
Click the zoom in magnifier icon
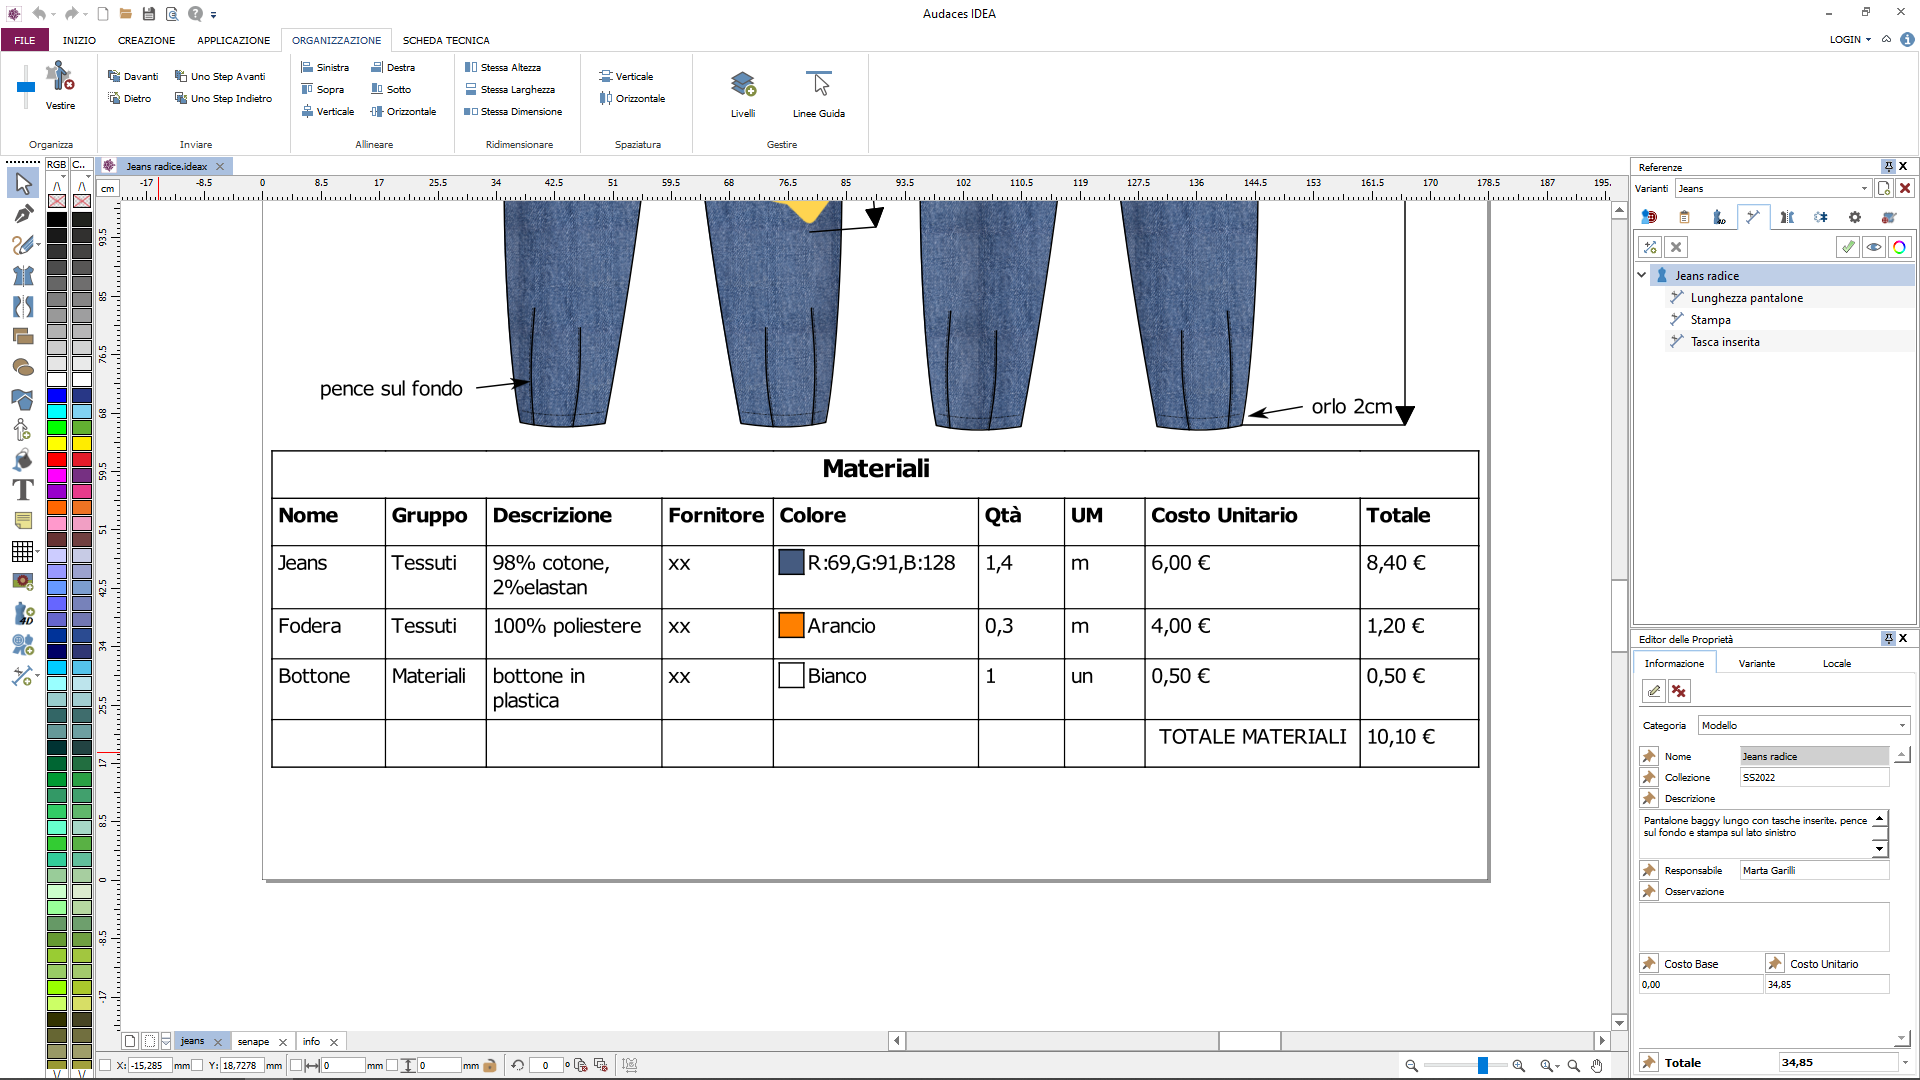point(1519,1066)
